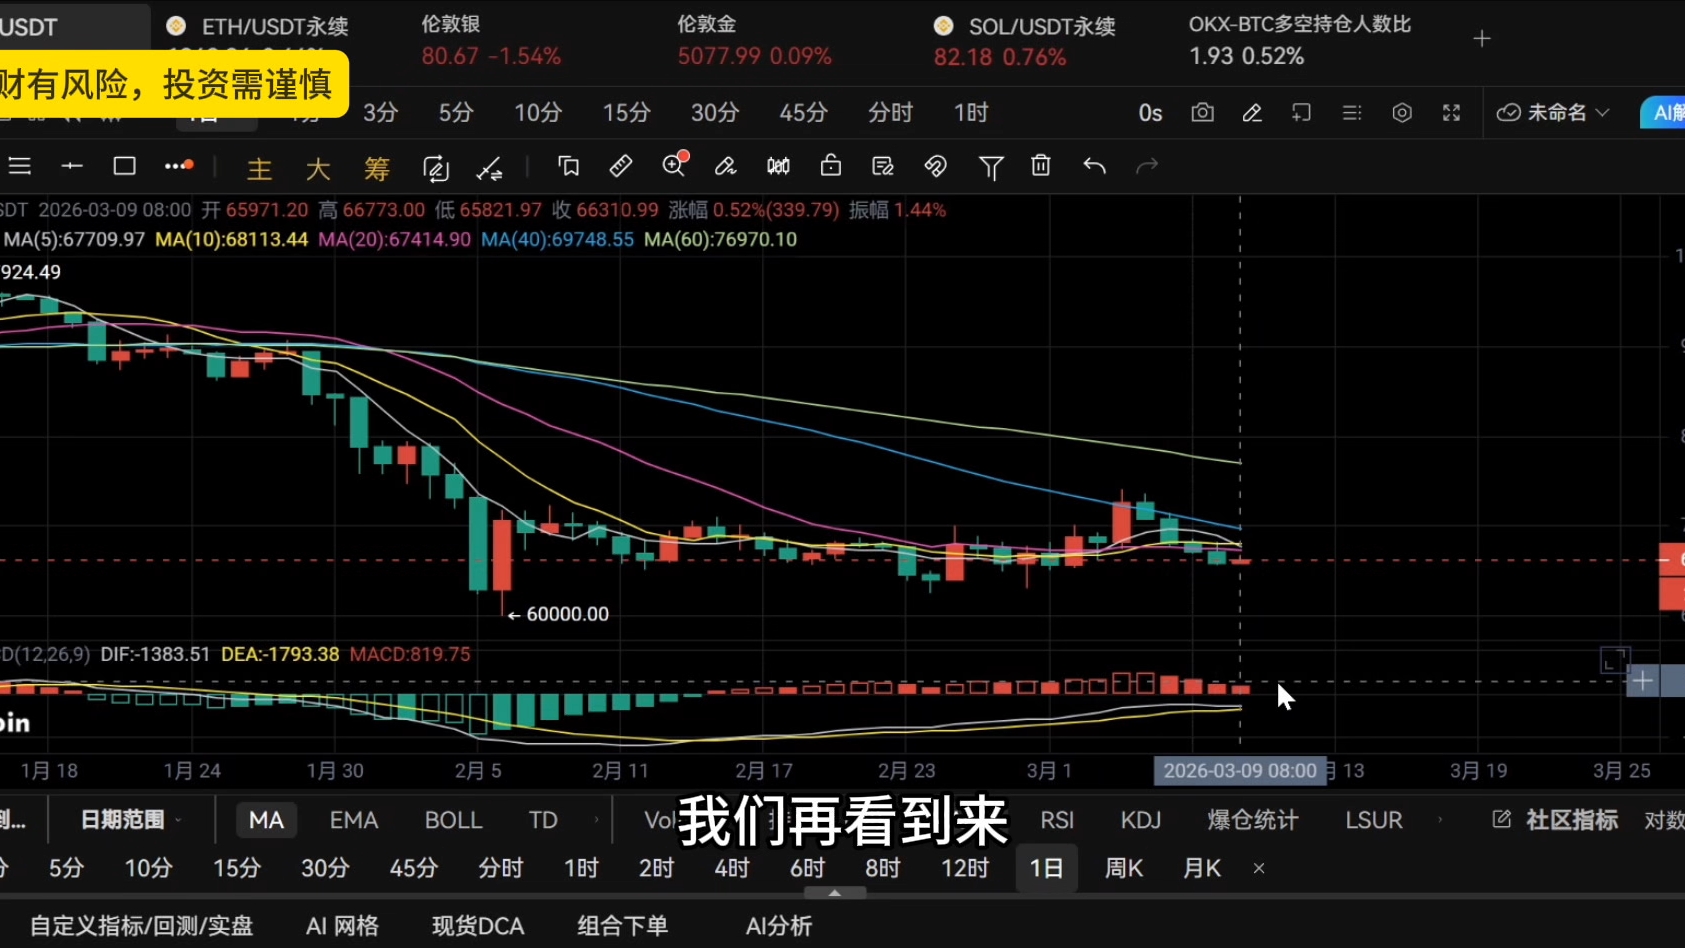Click the blue slider beneath the 6时 button
This screenshot has width=1685, height=948.
(835, 893)
